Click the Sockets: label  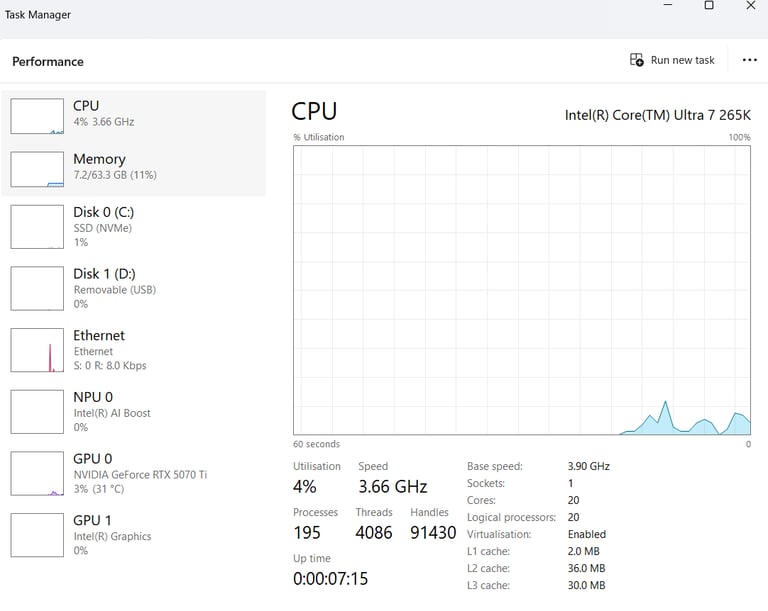coord(486,483)
